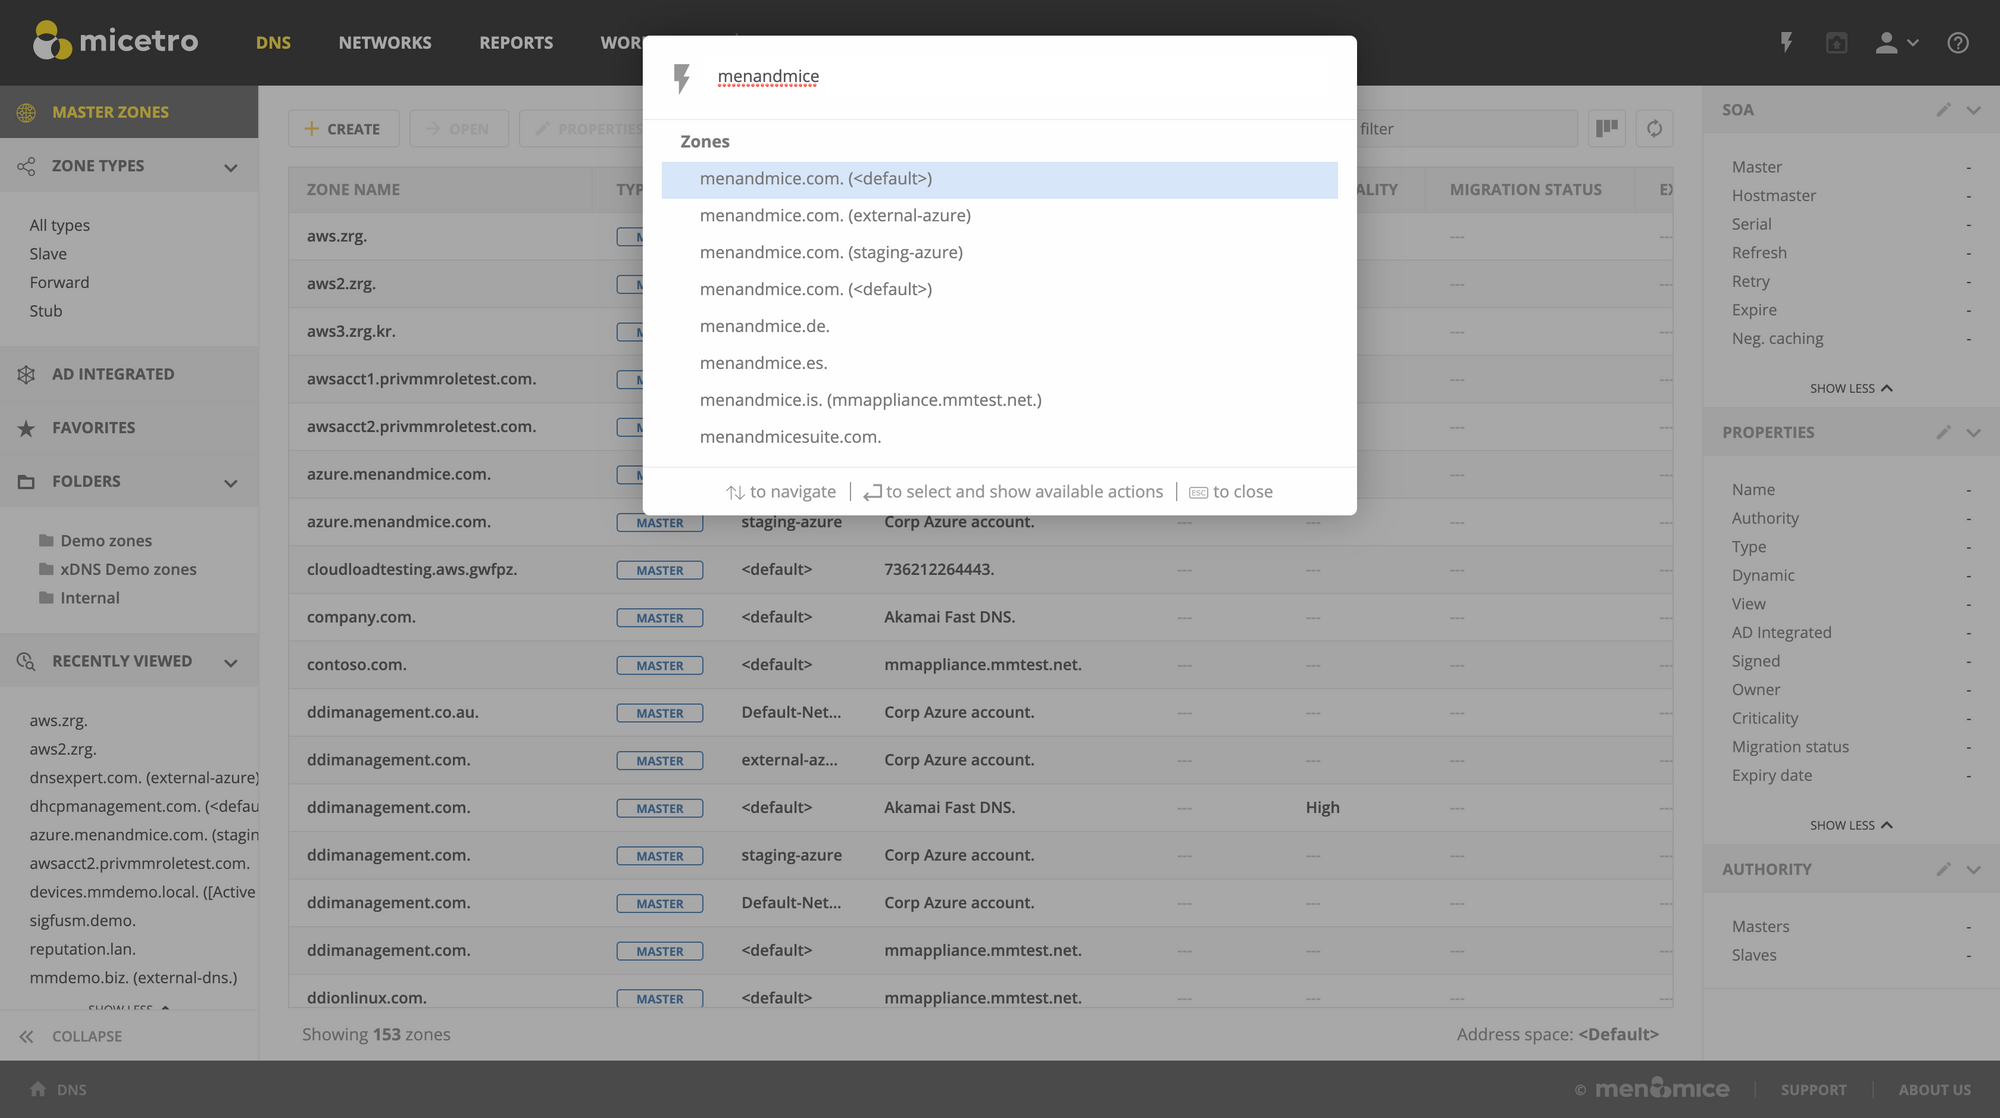Collapse the Authority panel chevron
Image resolution: width=2000 pixels, height=1118 pixels.
pyautogui.click(x=1974, y=869)
